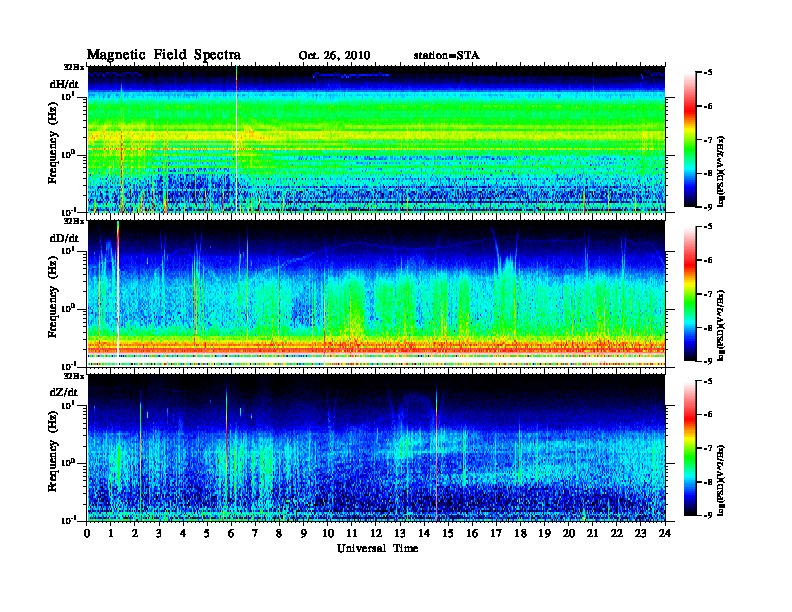Viewport: 792px width, 612px height.
Task: Click the "-6" tick on the dD/dt color scale
Action: pos(708,260)
